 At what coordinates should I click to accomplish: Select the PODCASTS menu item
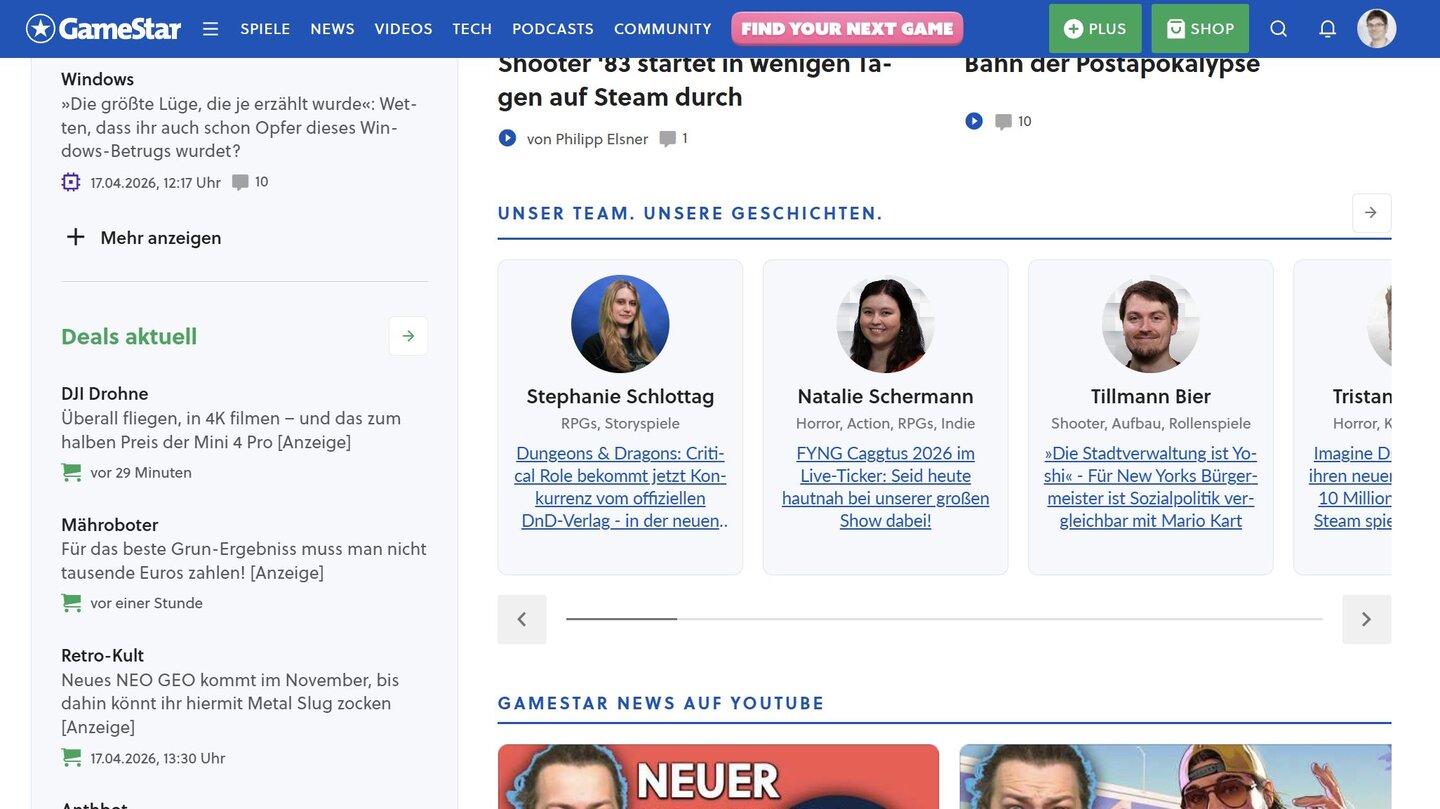click(552, 29)
